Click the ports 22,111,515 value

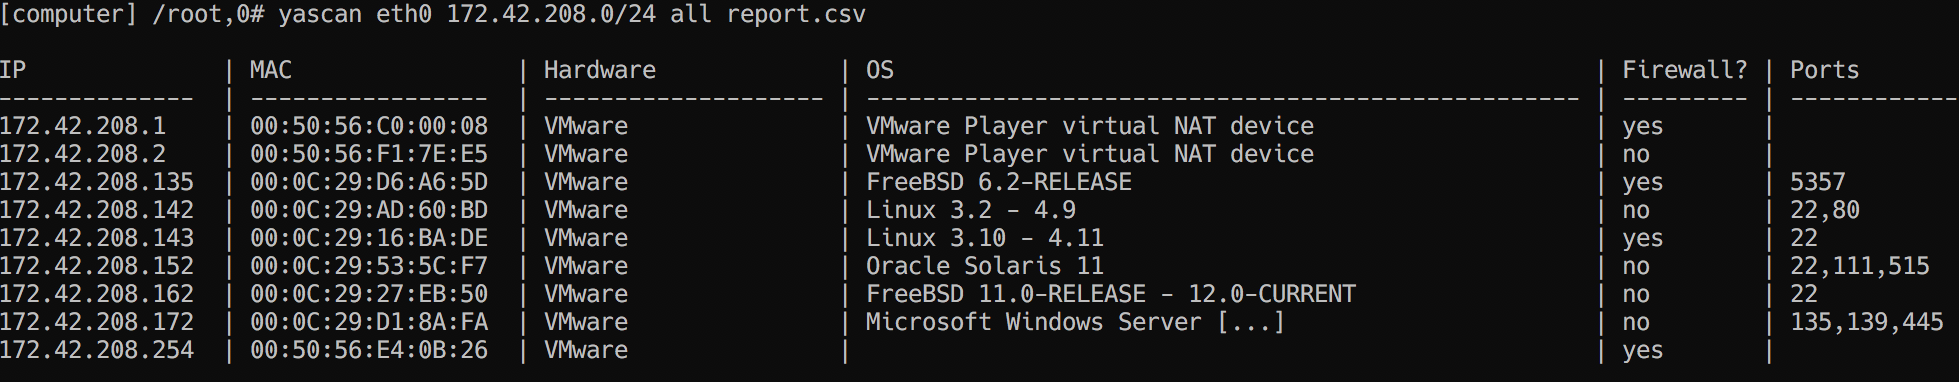[1860, 266]
